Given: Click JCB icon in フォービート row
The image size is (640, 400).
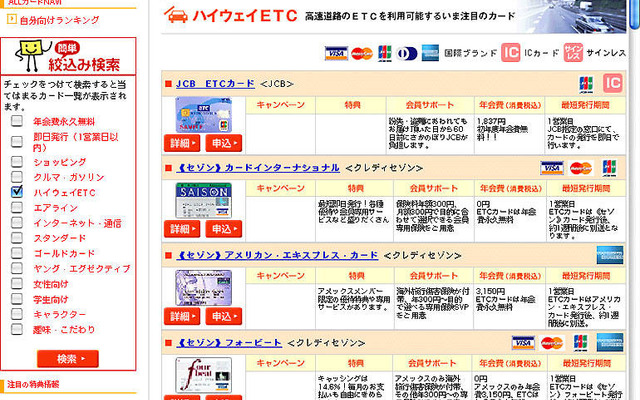Looking at the screenshot, I should (x=580, y=343).
